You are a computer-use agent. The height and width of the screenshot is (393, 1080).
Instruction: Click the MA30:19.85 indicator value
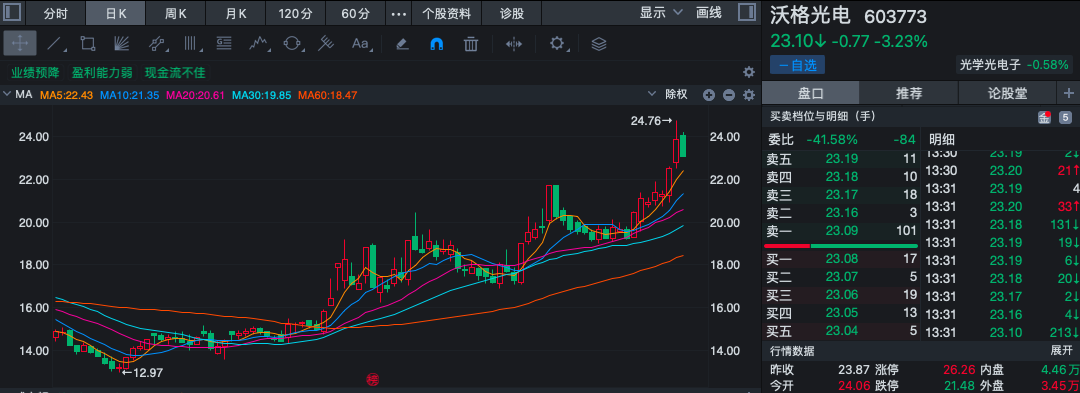coord(262,95)
